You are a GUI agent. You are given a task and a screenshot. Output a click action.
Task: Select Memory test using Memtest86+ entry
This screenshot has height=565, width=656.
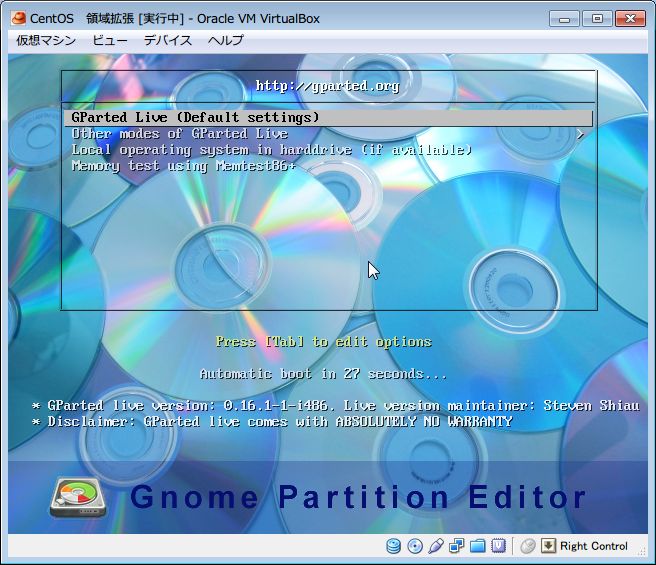coord(184,166)
